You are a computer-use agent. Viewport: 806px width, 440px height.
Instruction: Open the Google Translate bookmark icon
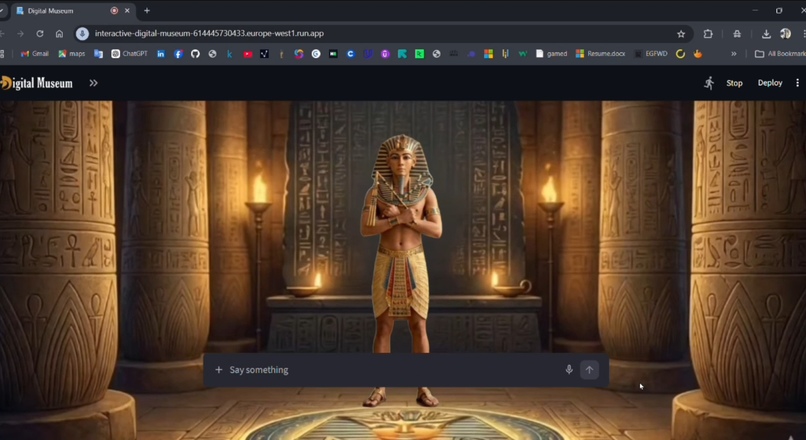coord(98,53)
